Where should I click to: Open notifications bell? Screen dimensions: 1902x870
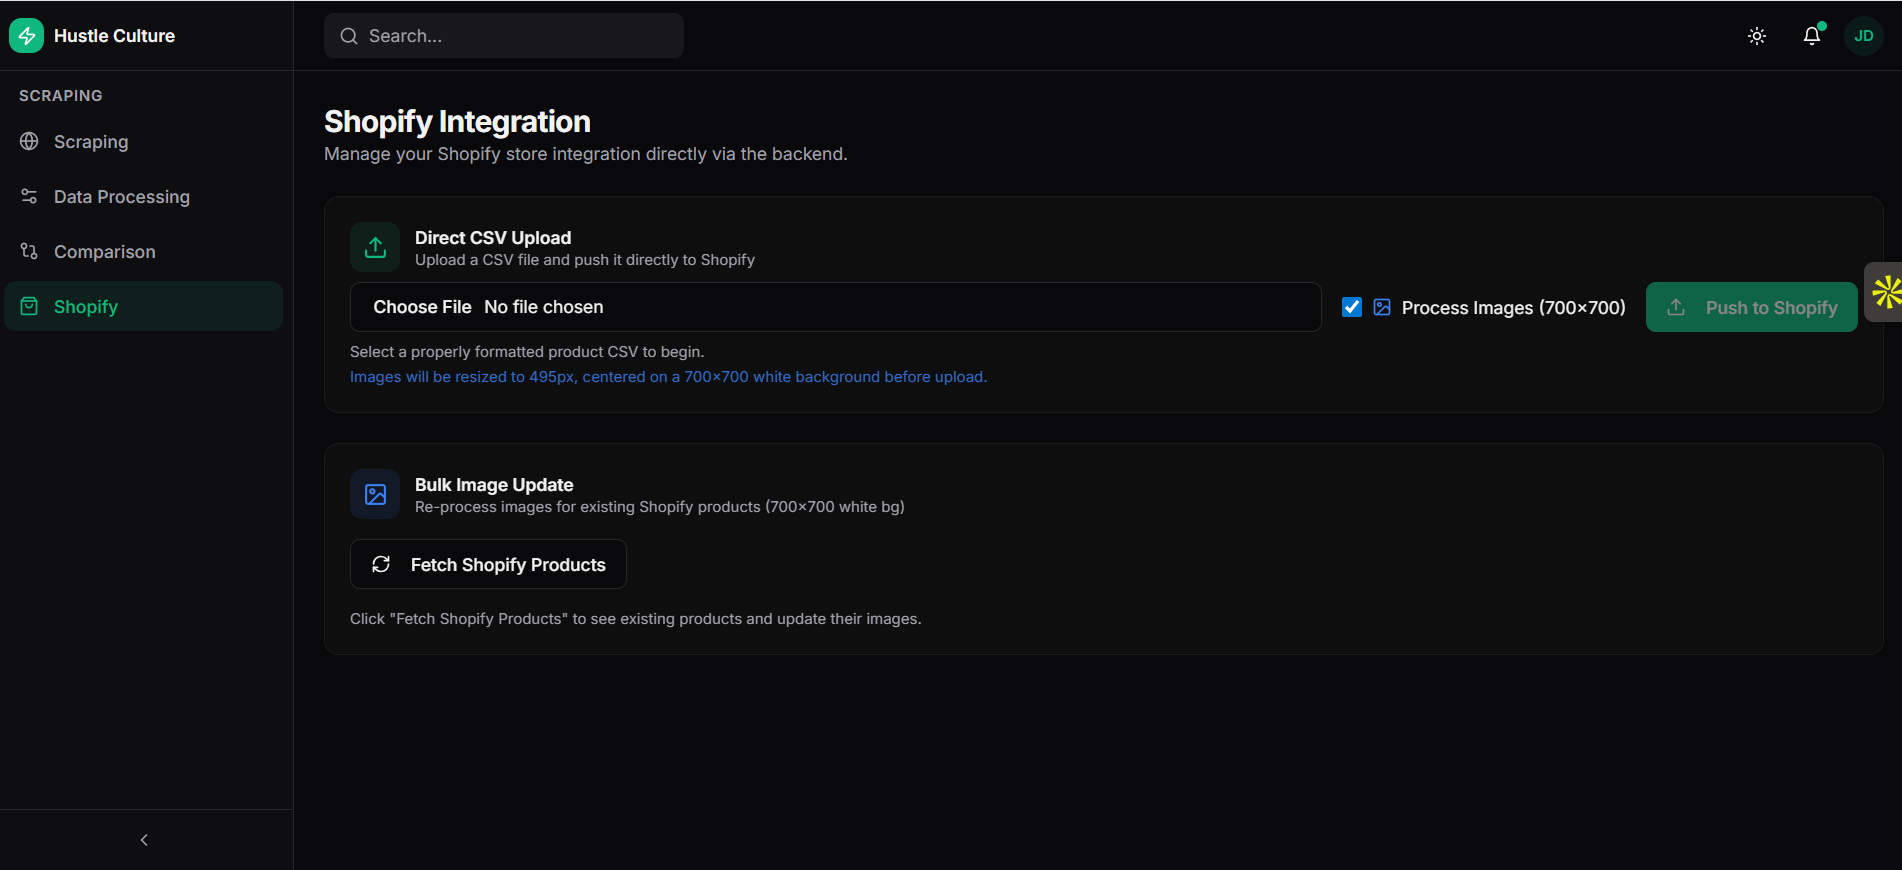(x=1812, y=36)
